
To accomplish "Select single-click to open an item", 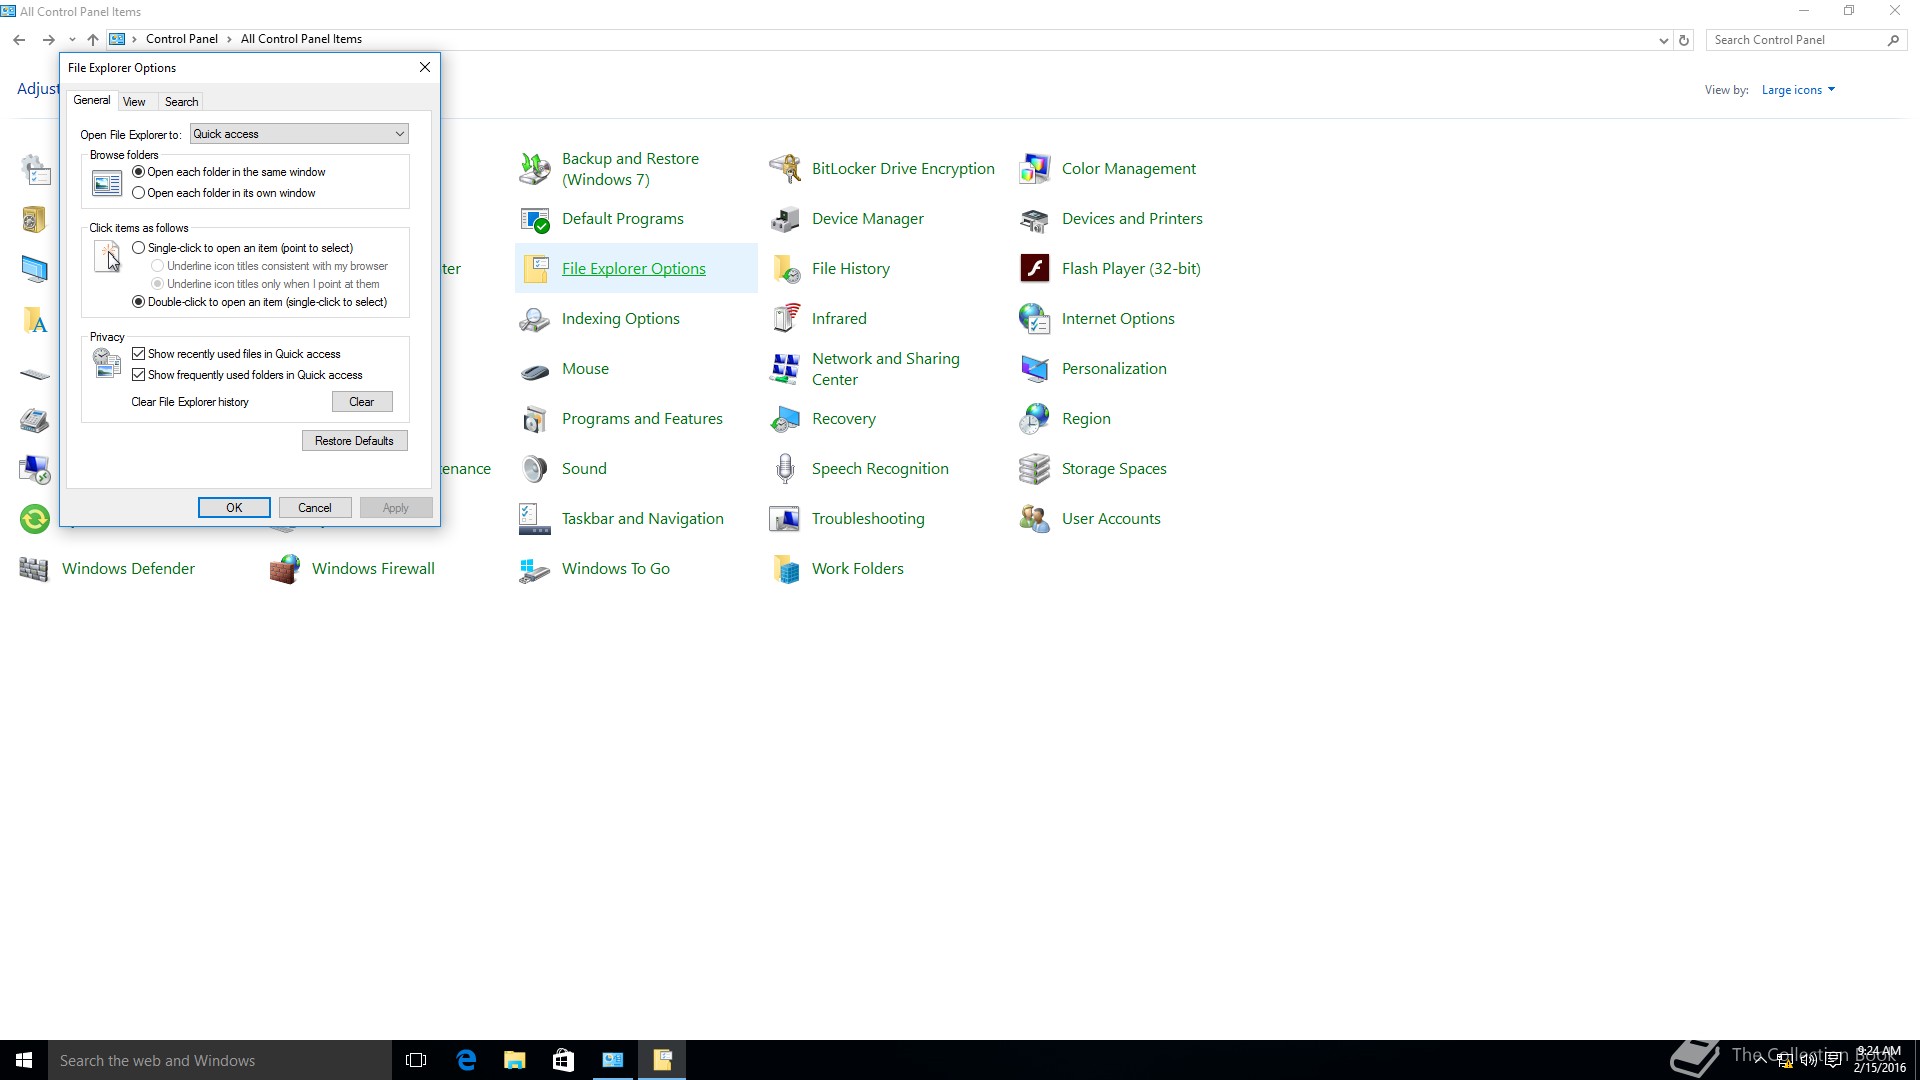I will (x=139, y=248).
